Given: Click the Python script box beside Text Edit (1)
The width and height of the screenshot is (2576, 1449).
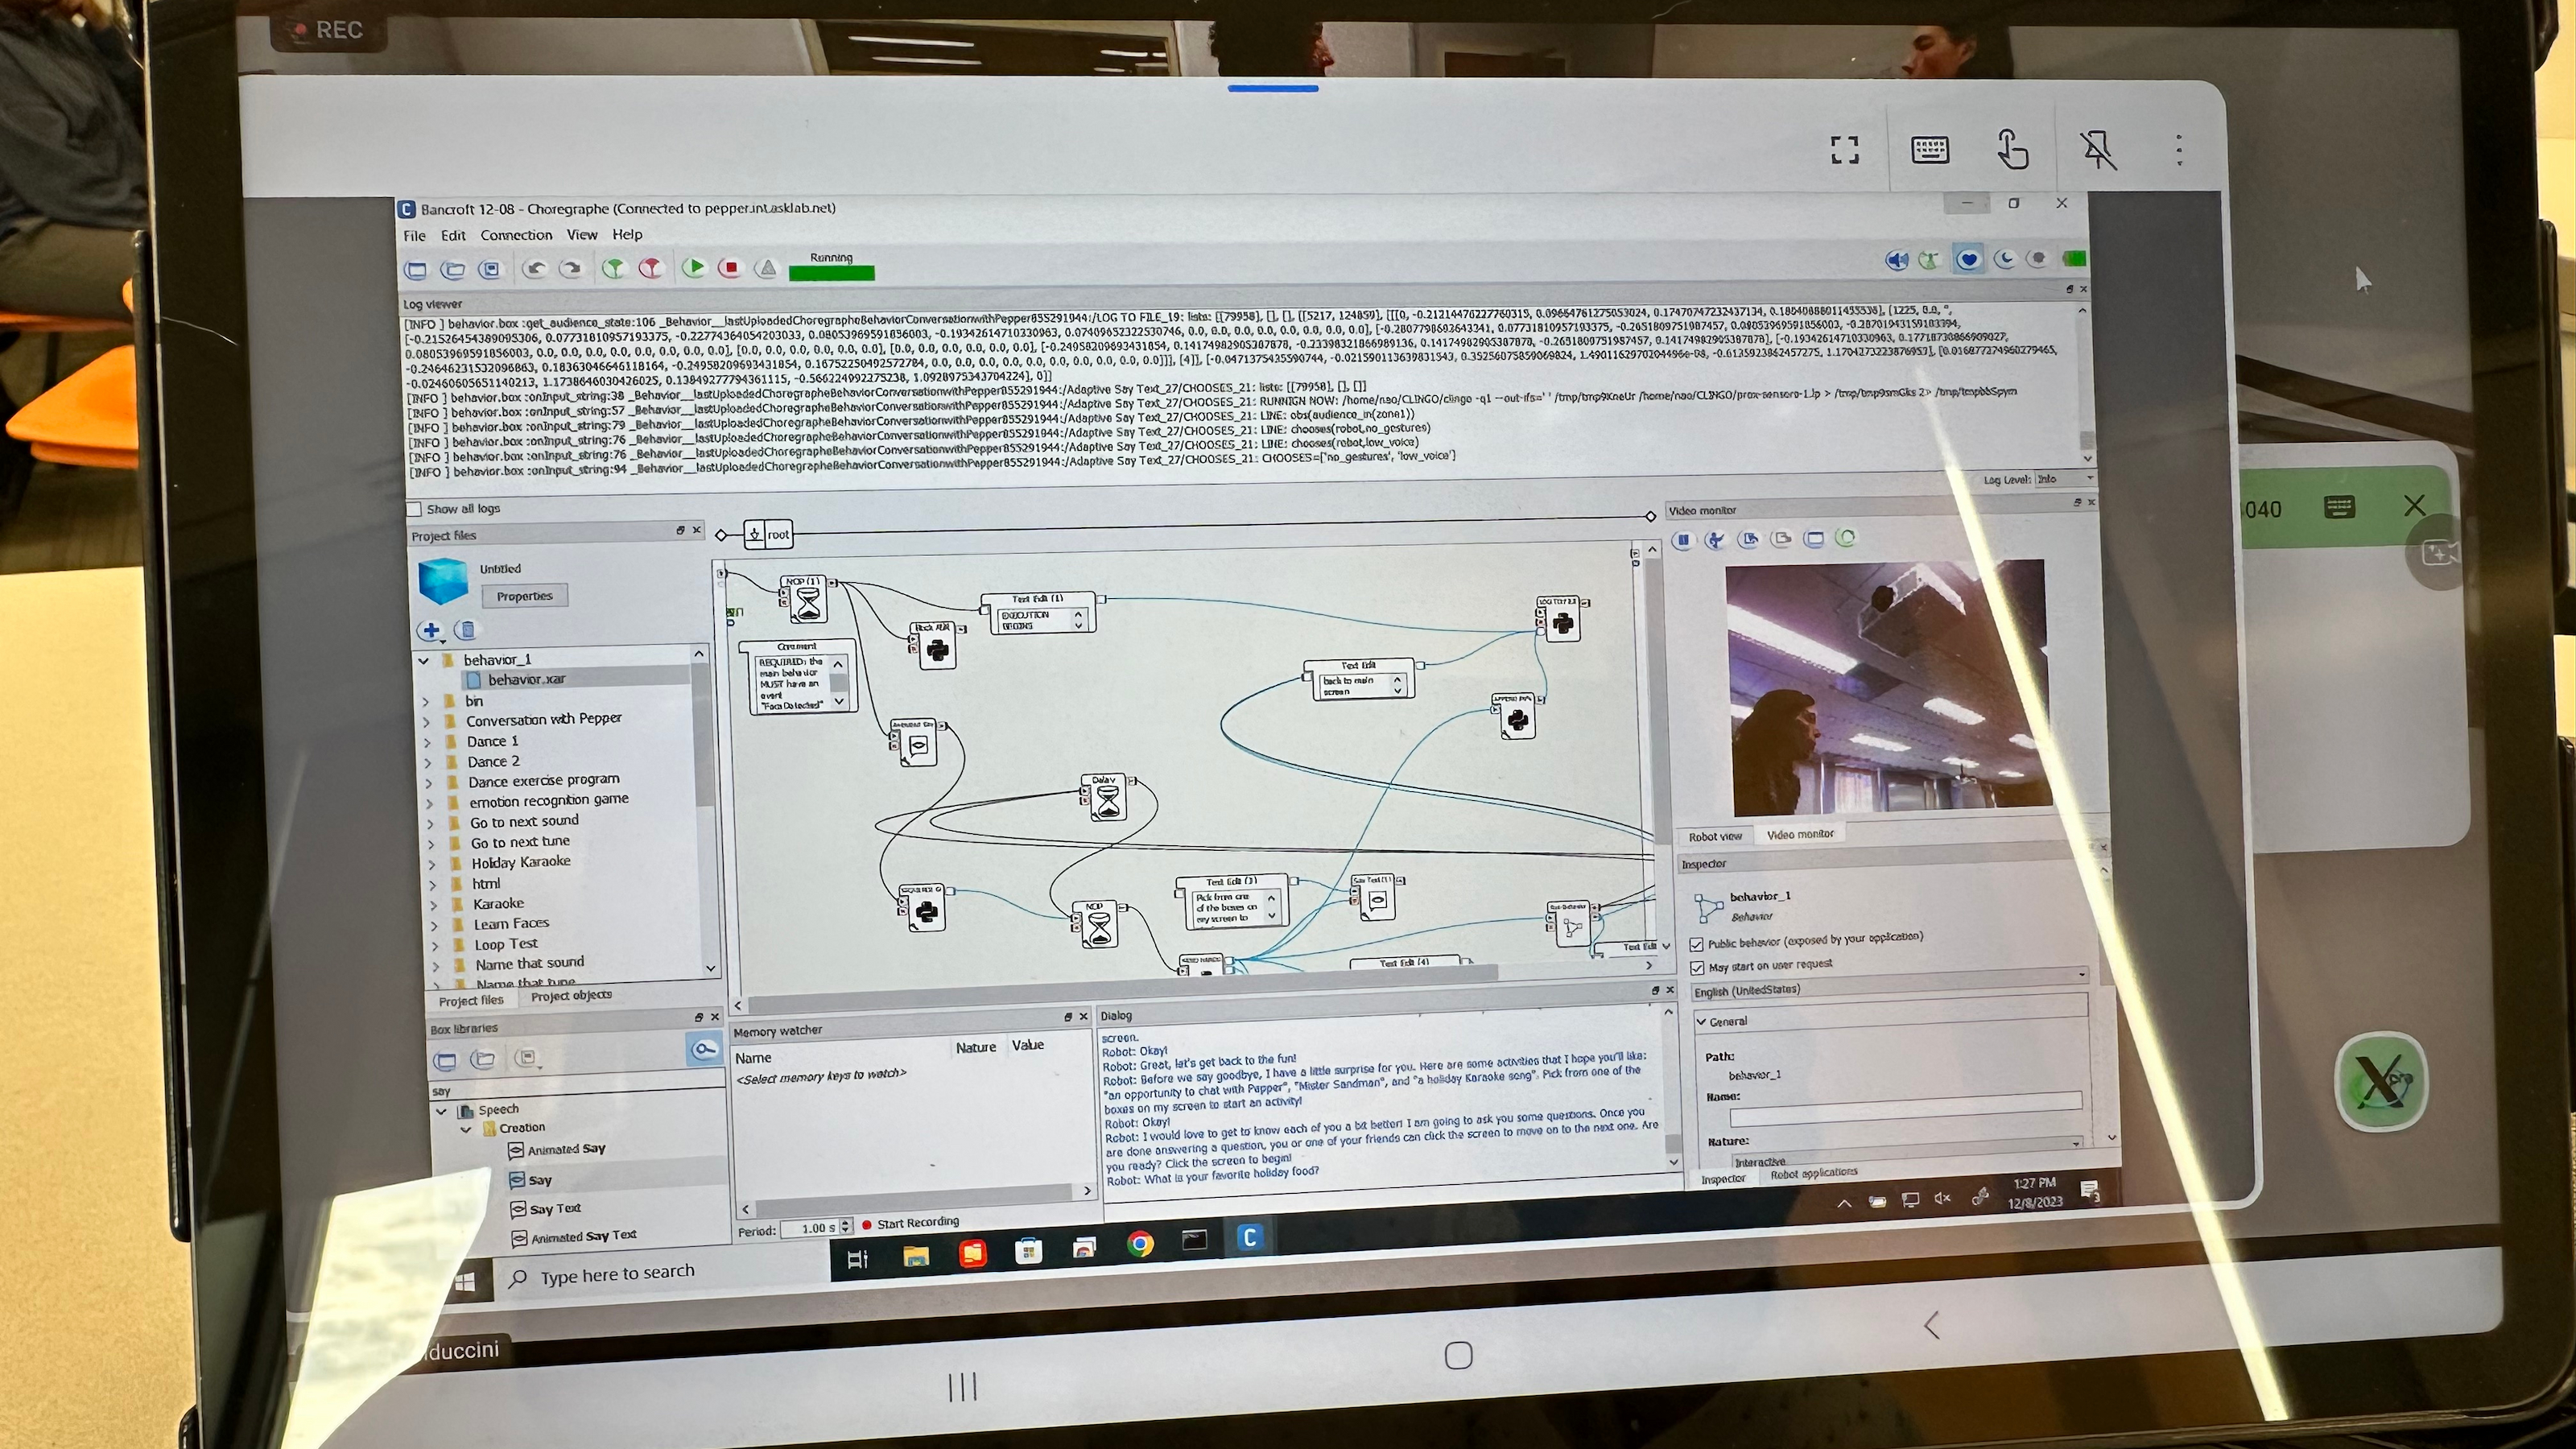Looking at the screenshot, I should (x=937, y=647).
